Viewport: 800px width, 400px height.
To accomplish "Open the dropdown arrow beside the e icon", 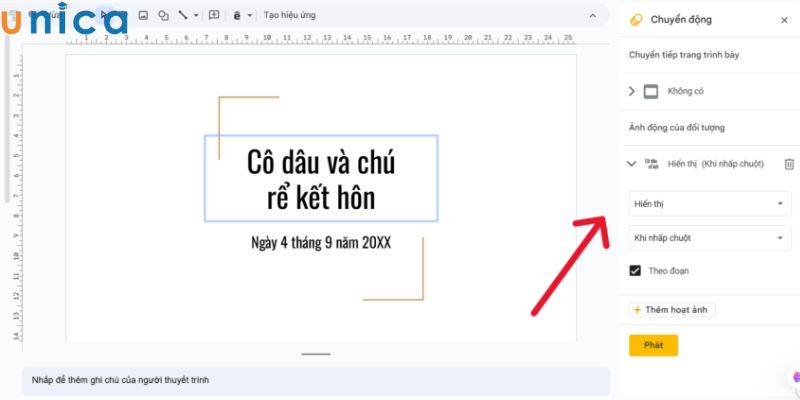I will click(249, 15).
